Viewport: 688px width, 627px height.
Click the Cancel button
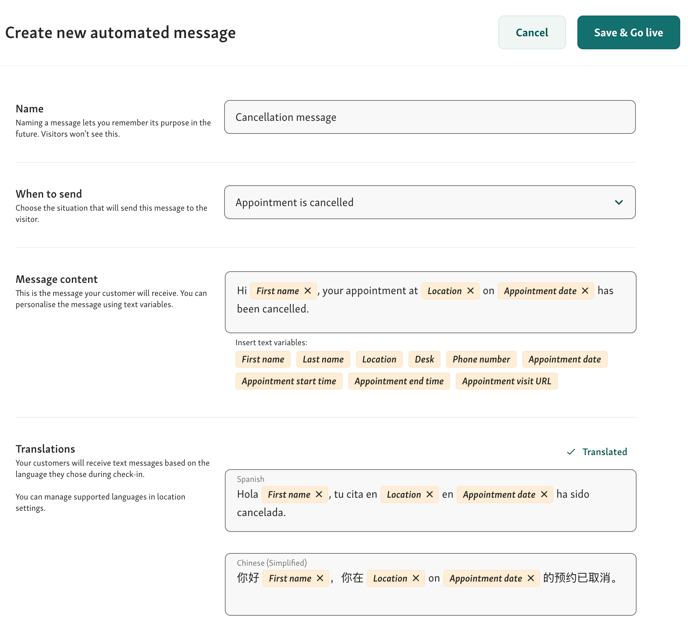click(532, 32)
